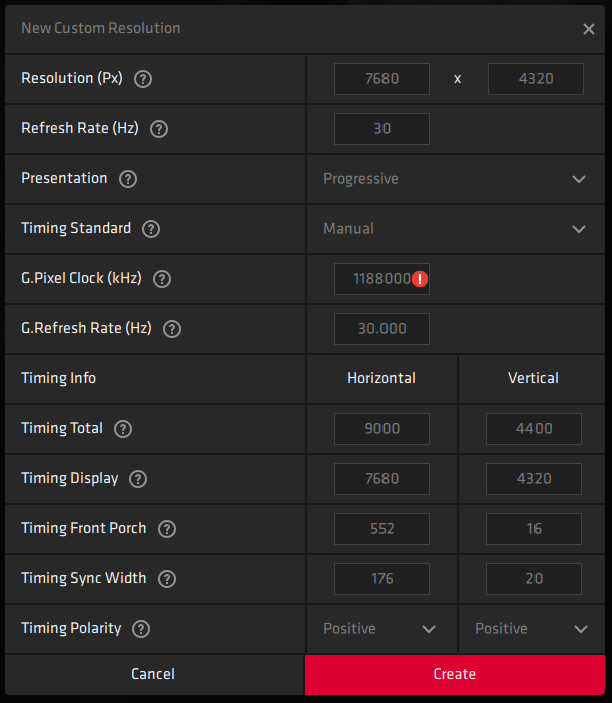Open the vertical Timing Polarity dropdown
612x703 pixels.
[532, 629]
